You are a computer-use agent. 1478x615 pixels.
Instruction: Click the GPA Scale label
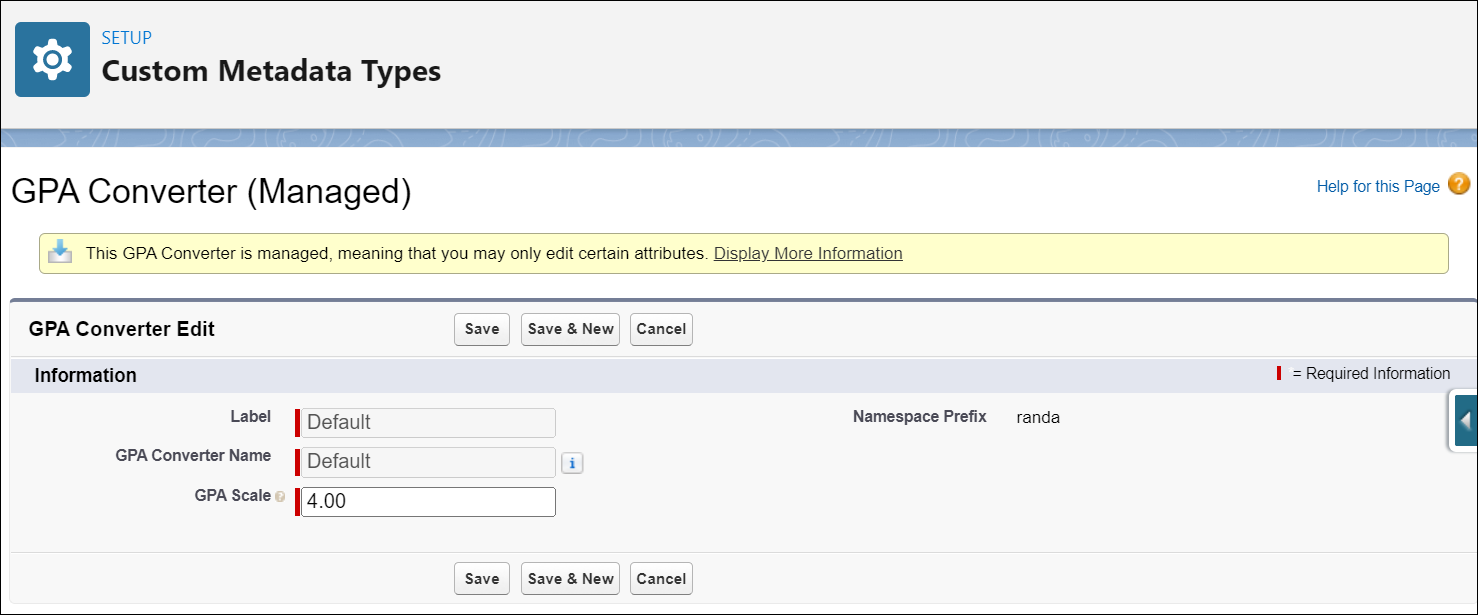pyautogui.click(x=233, y=495)
